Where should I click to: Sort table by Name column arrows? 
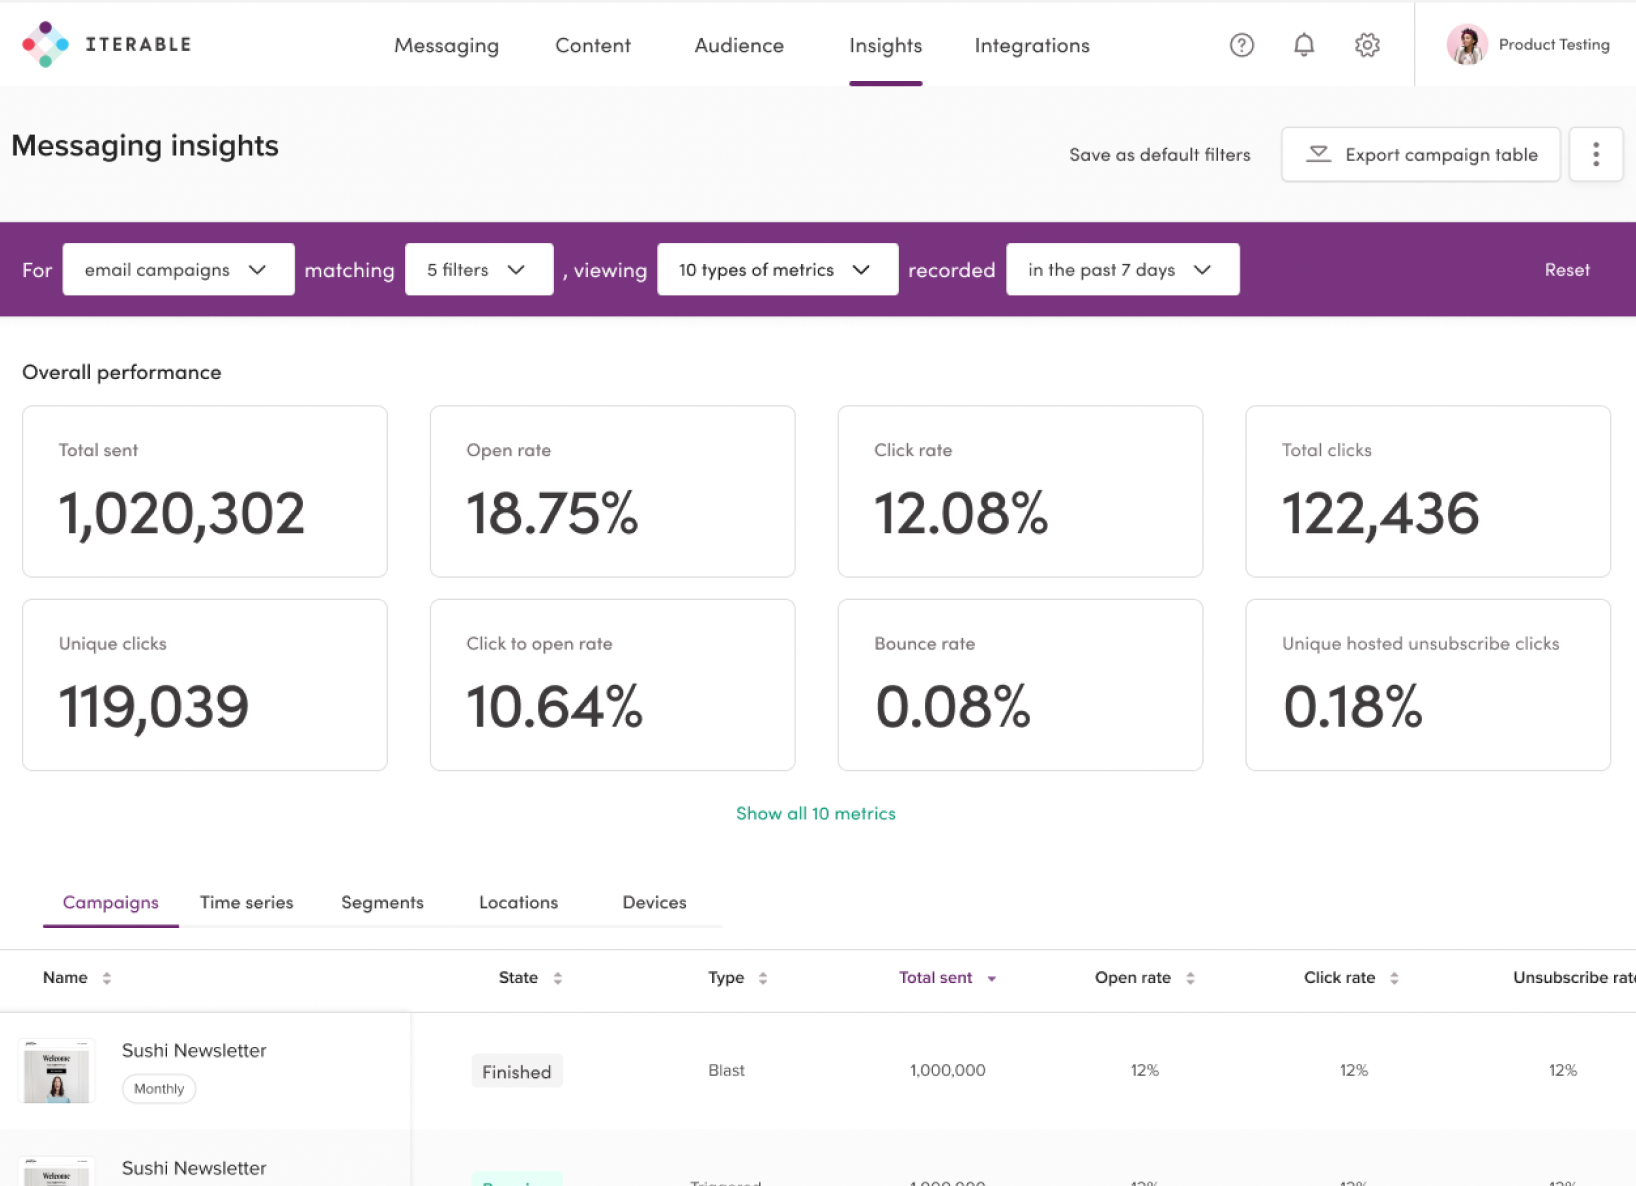pos(107,978)
